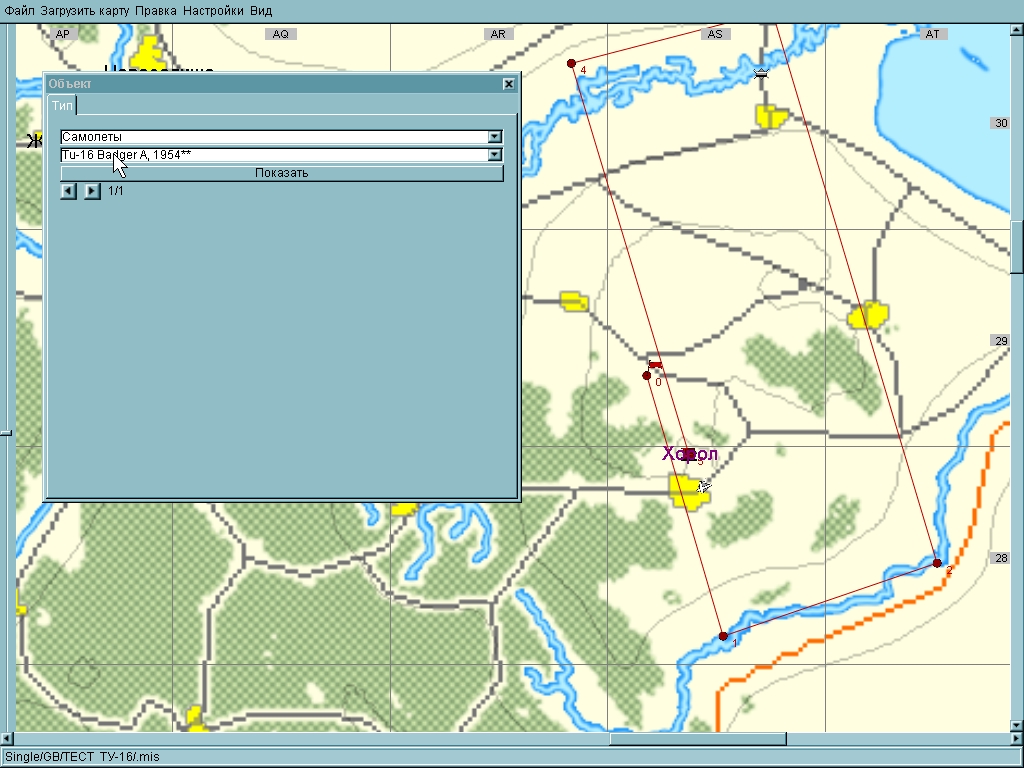Click the horizontal scrollbar thumb
The height and width of the screenshot is (768, 1024).
pyautogui.click(x=697, y=739)
